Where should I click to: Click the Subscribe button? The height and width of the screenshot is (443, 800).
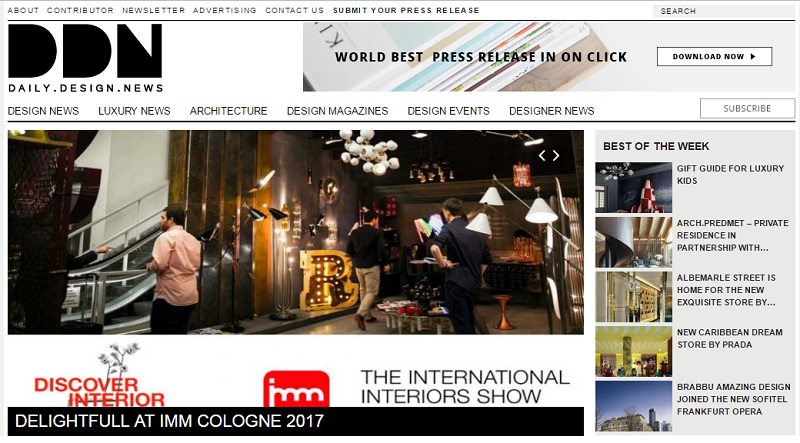pos(747,108)
